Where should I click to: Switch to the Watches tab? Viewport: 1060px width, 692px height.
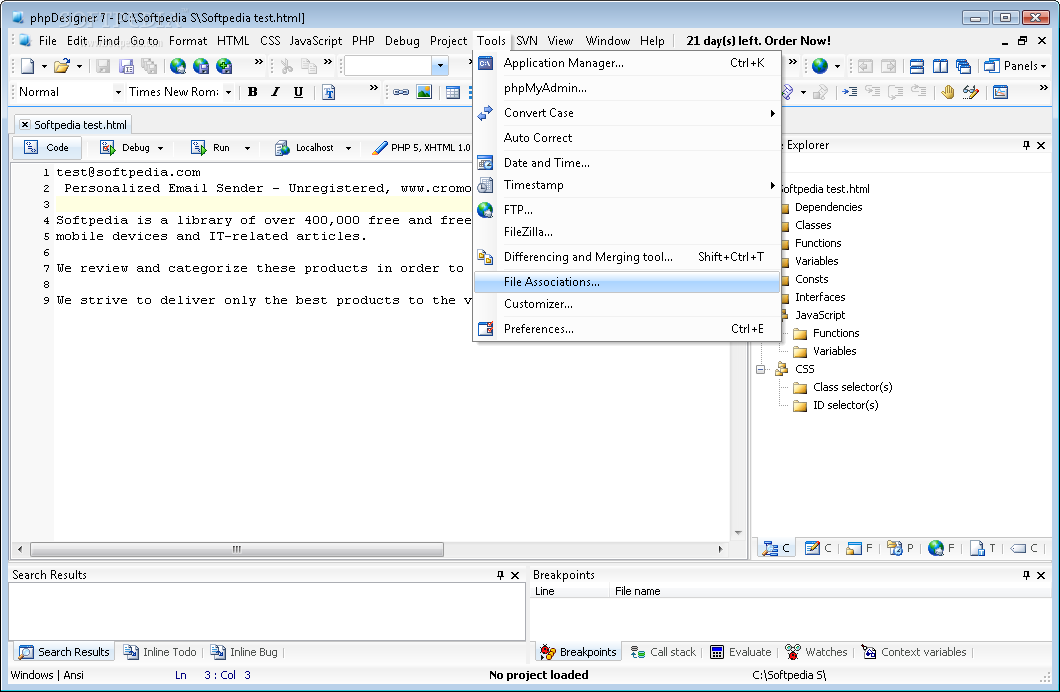coord(816,652)
